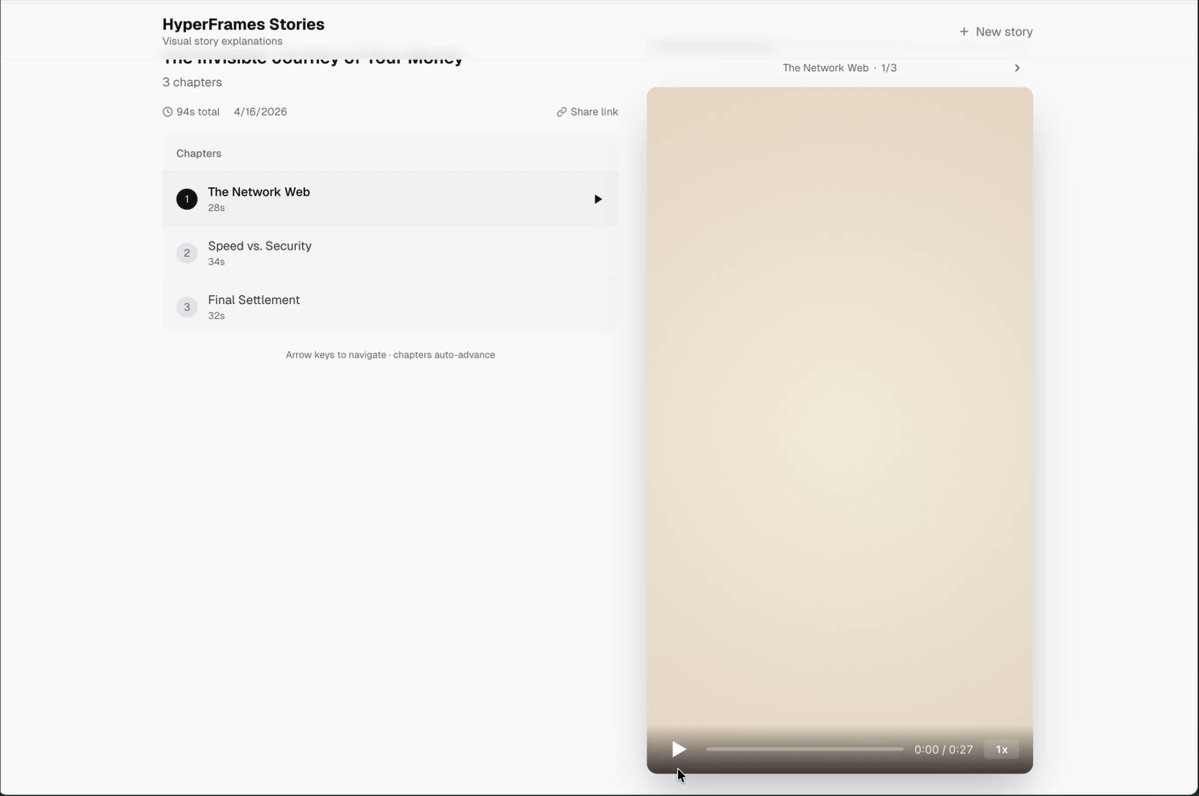The image size is (1199, 796).
Task: Select chapter number 2 circle badge
Action: (x=187, y=253)
